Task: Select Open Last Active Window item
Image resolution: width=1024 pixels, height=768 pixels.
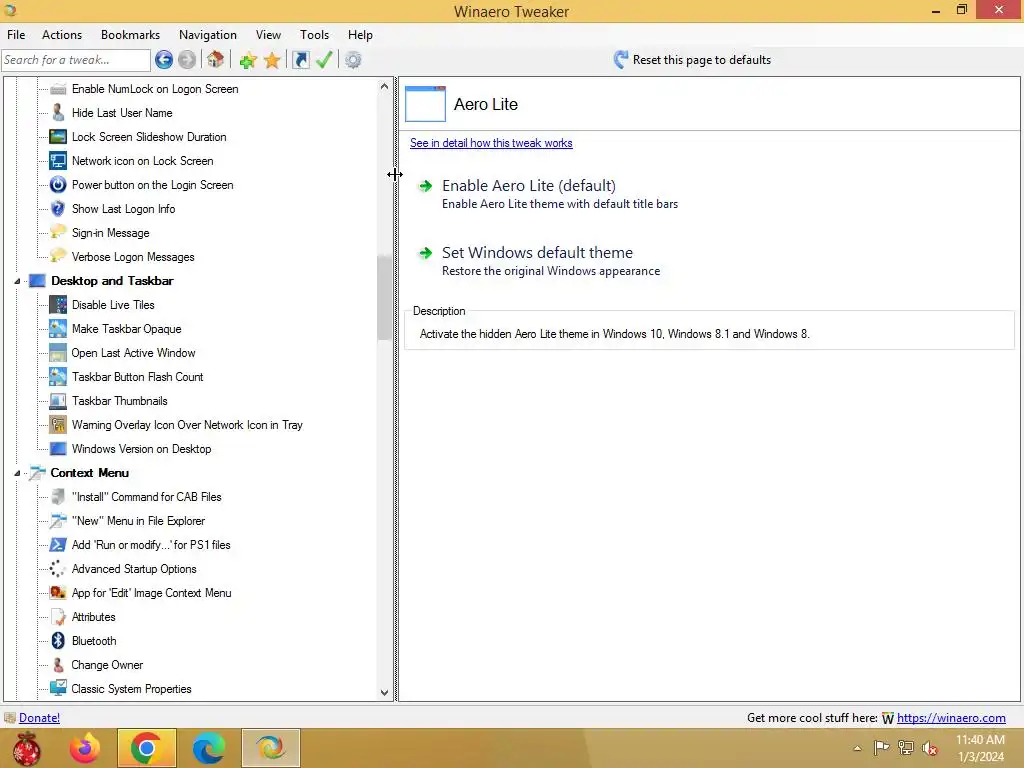Action: point(133,353)
